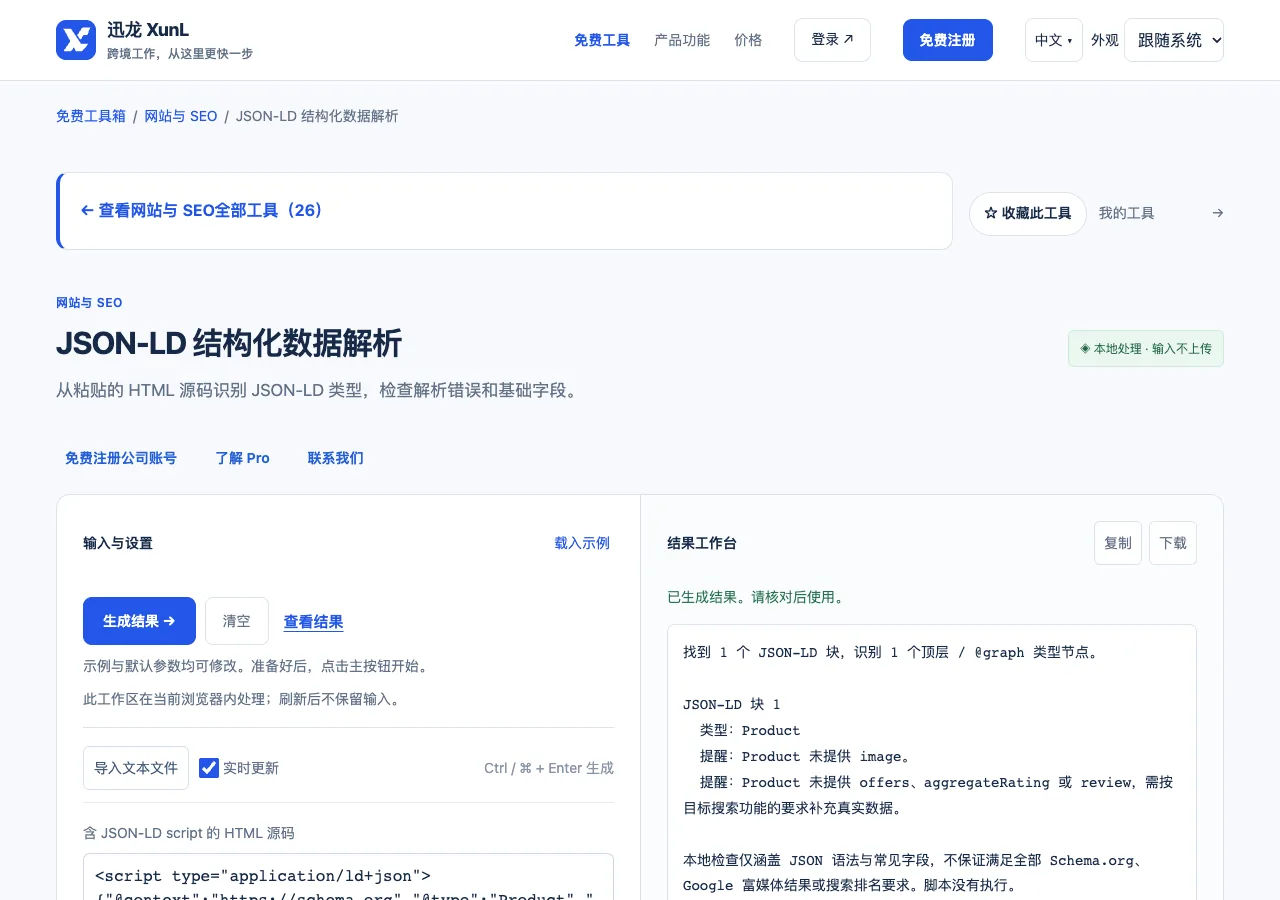The image size is (1280, 900).
Task: Open the 免费工具箱 breadcrumb link
Action: 91,116
